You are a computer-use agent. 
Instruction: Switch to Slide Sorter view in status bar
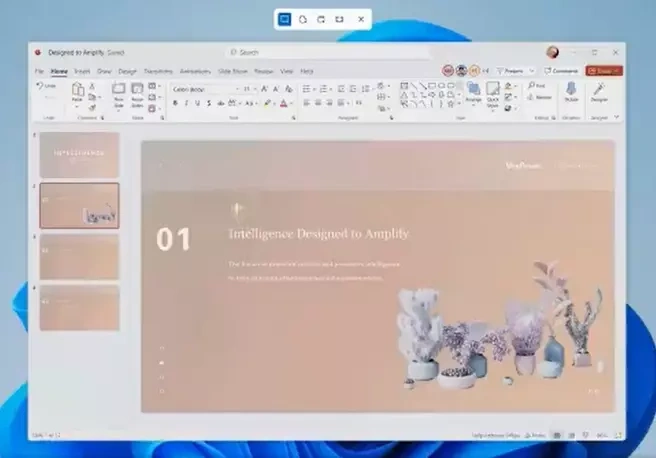coord(571,435)
